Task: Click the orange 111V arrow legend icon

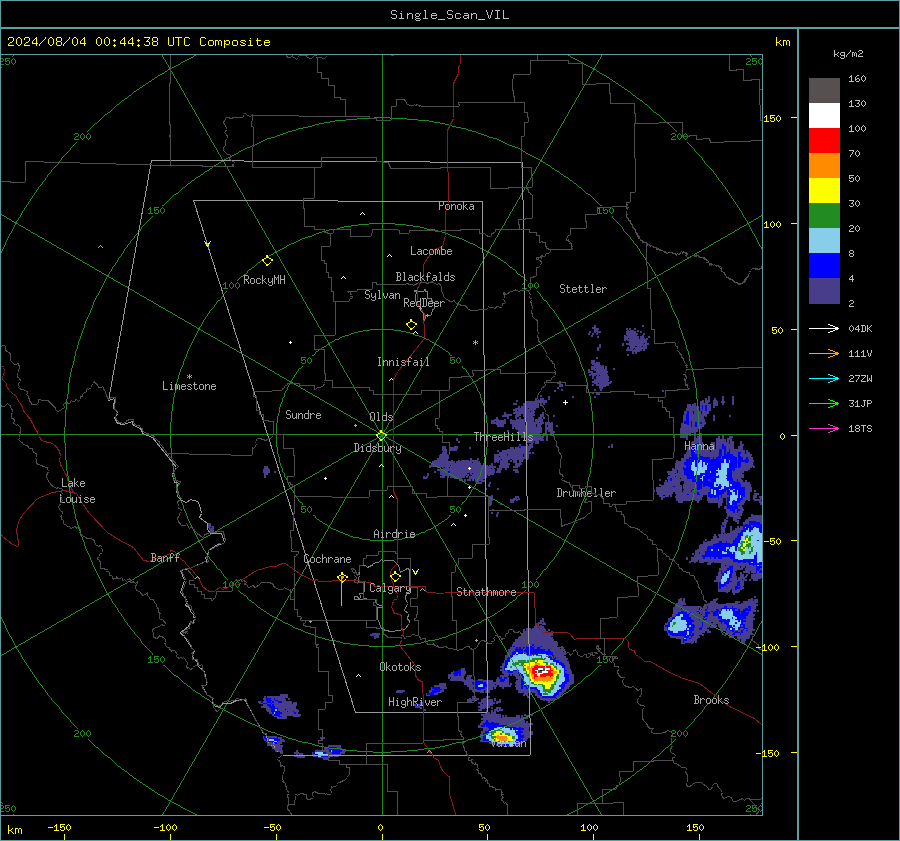Action: [824, 354]
